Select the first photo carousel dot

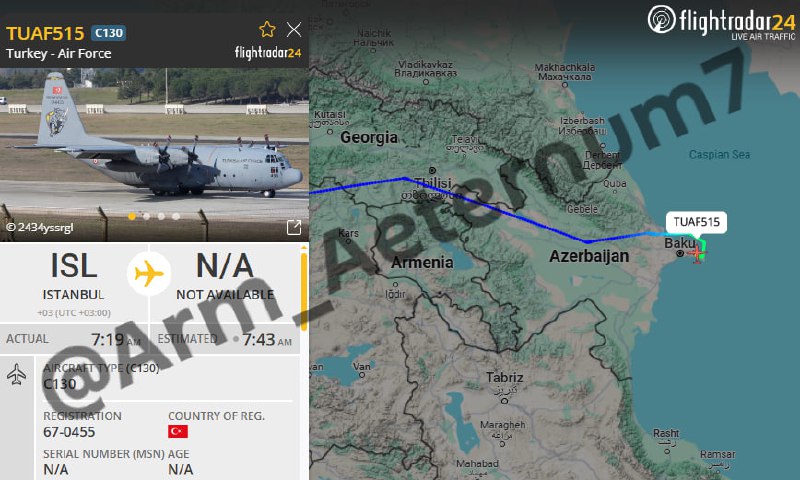(x=132, y=216)
